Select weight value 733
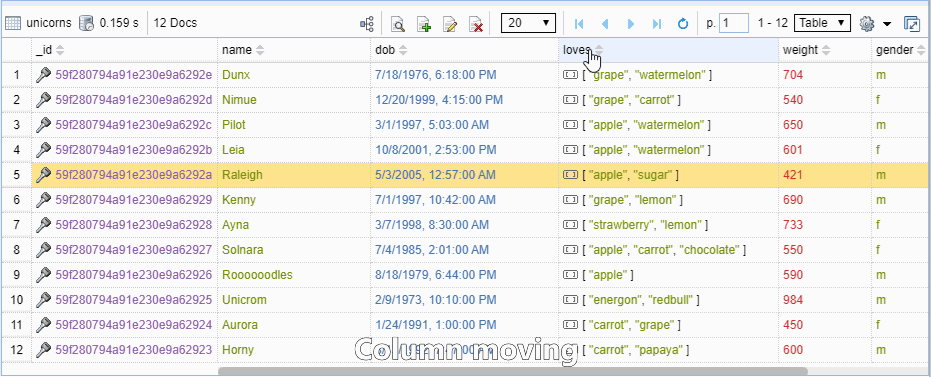 (793, 225)
